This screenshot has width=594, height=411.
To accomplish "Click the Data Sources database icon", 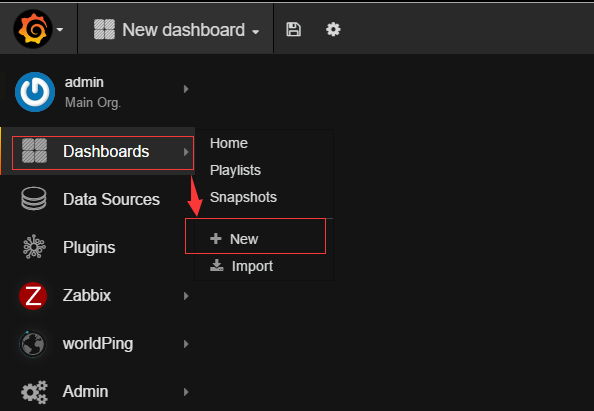I will click(x=34, y=199).
